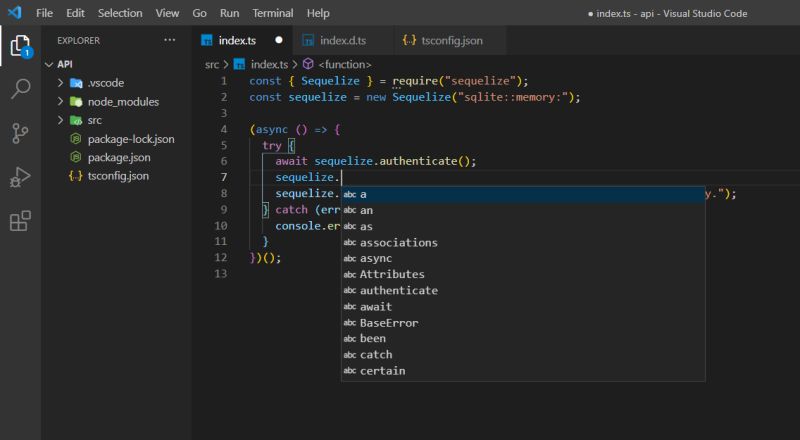This screenshot has height=440, width=800.
Task: Click tsconfig.json braces icon in explorer
Action: pyautogui.click(x=76, y=176)
